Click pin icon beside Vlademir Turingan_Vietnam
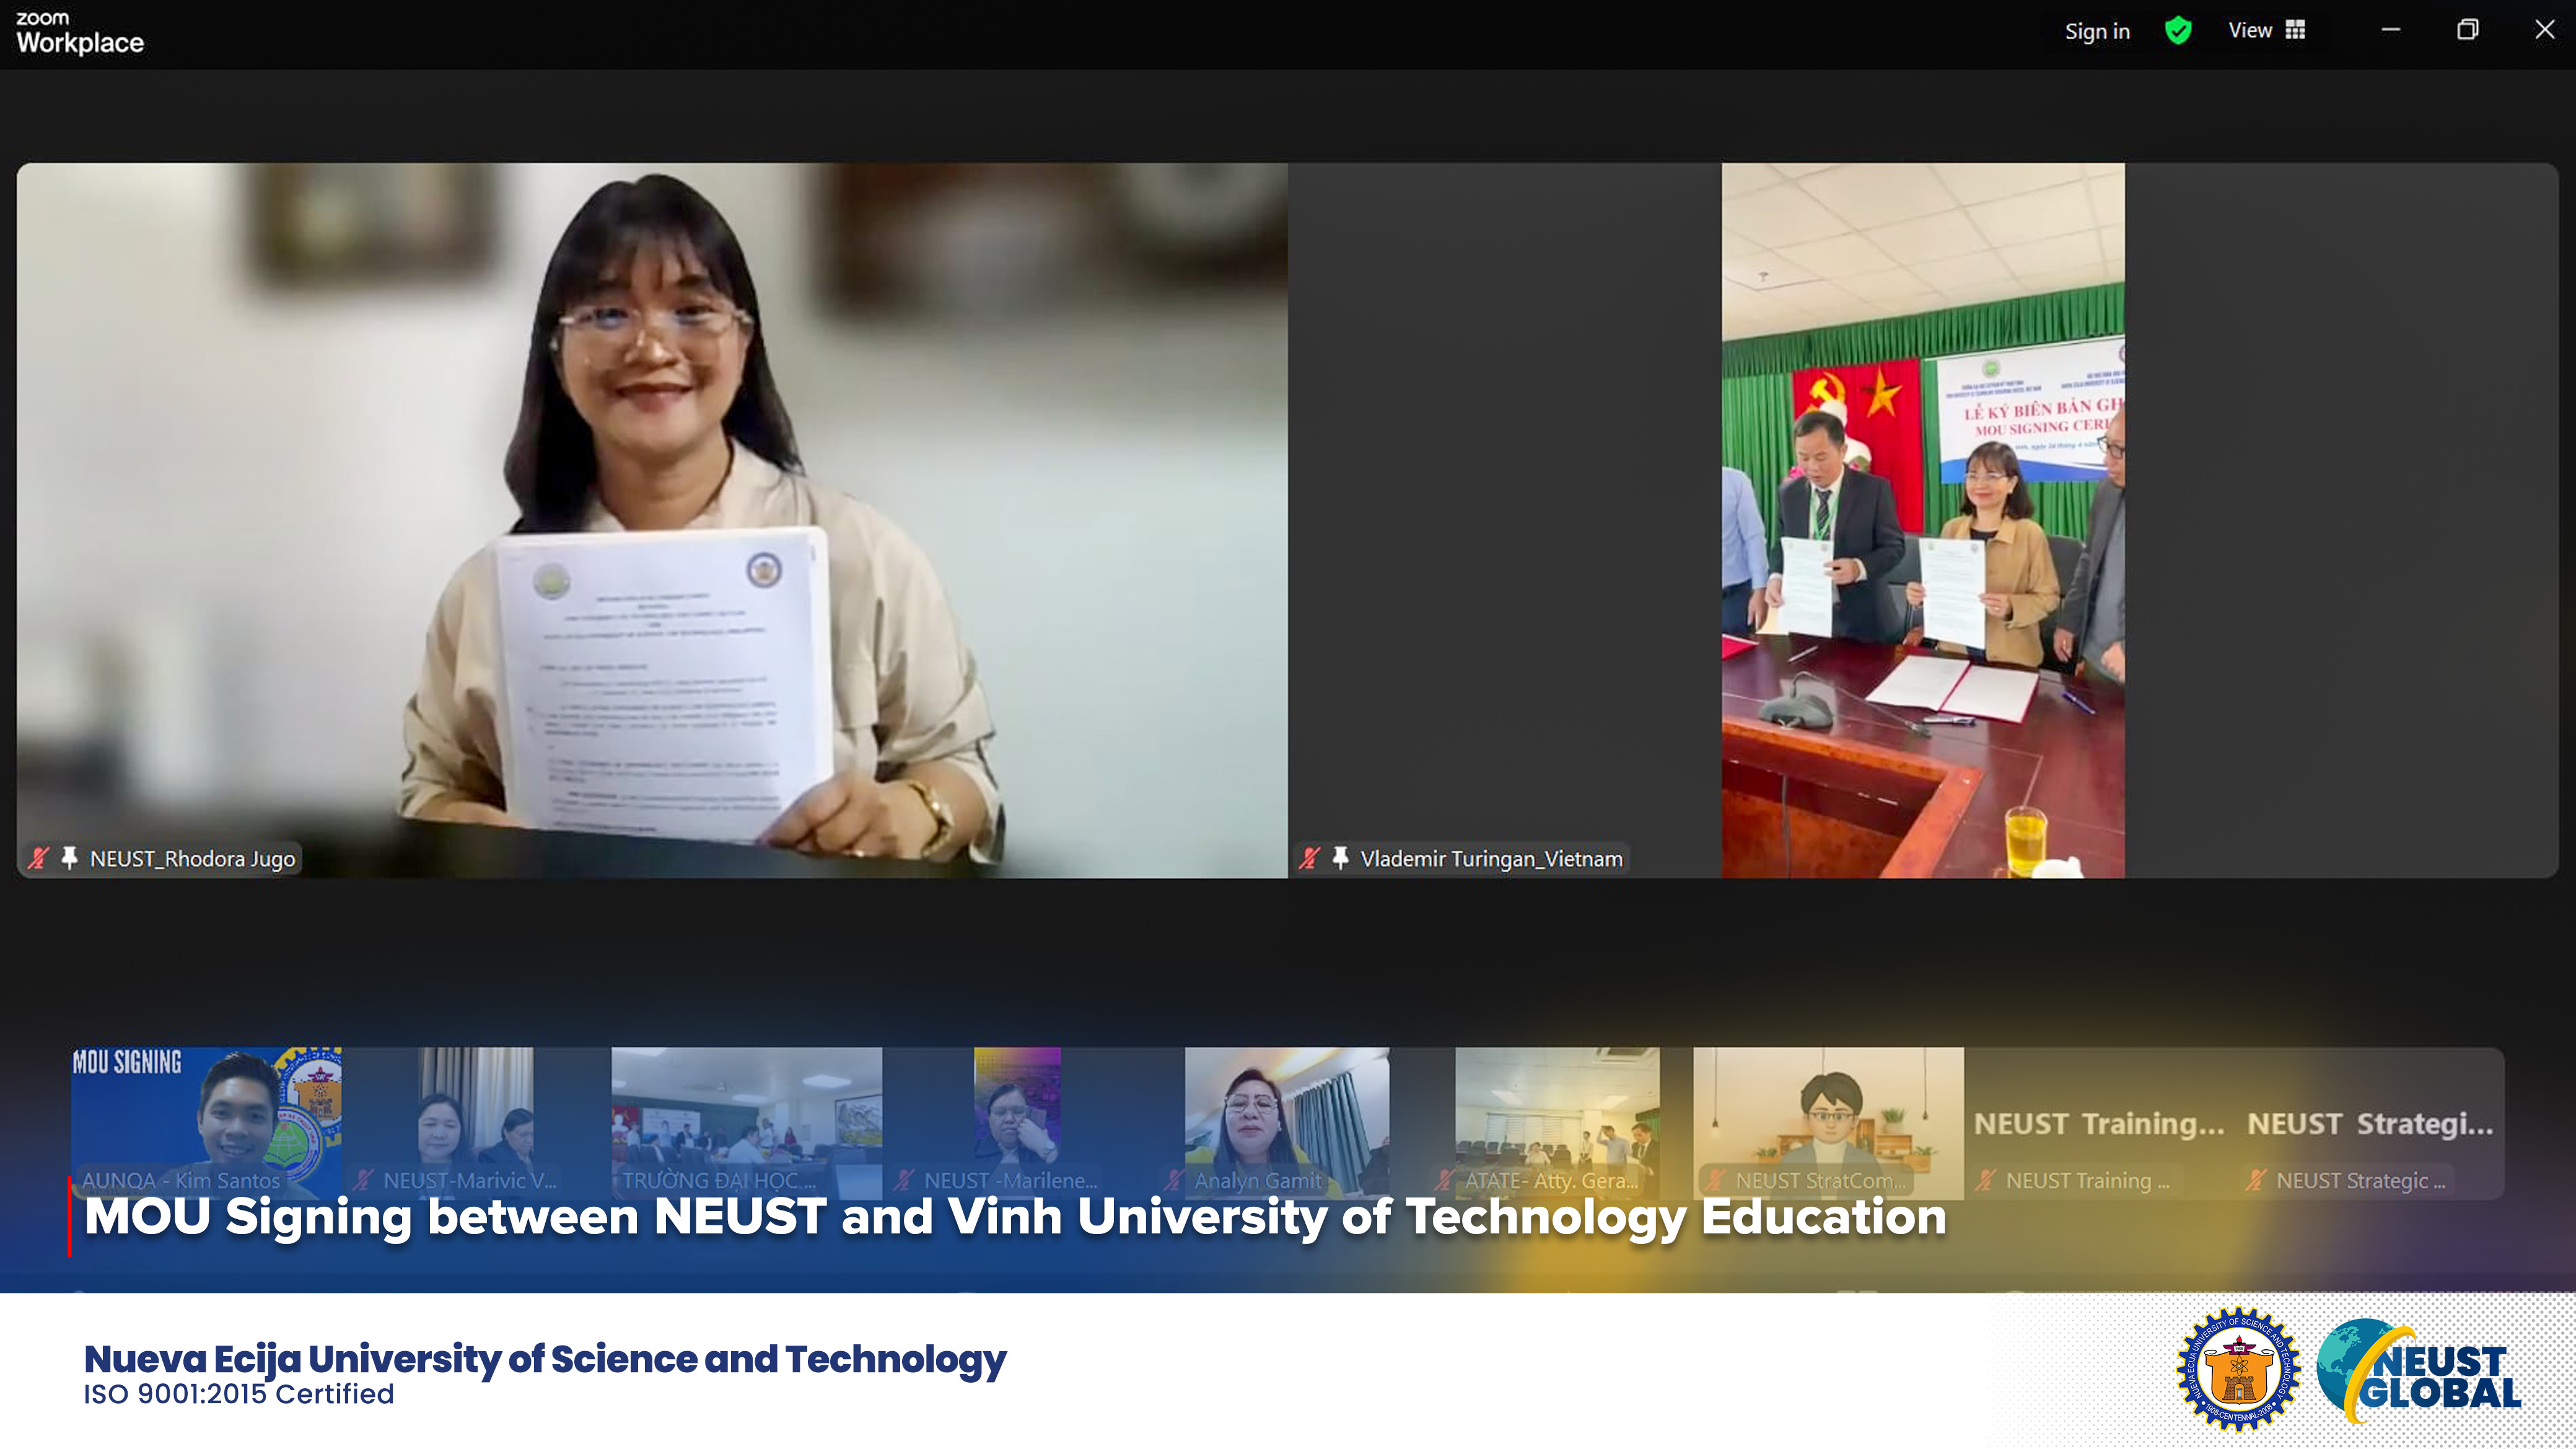The width and height of the screenshot is (2576, 1449). (x=1340, y=858)
